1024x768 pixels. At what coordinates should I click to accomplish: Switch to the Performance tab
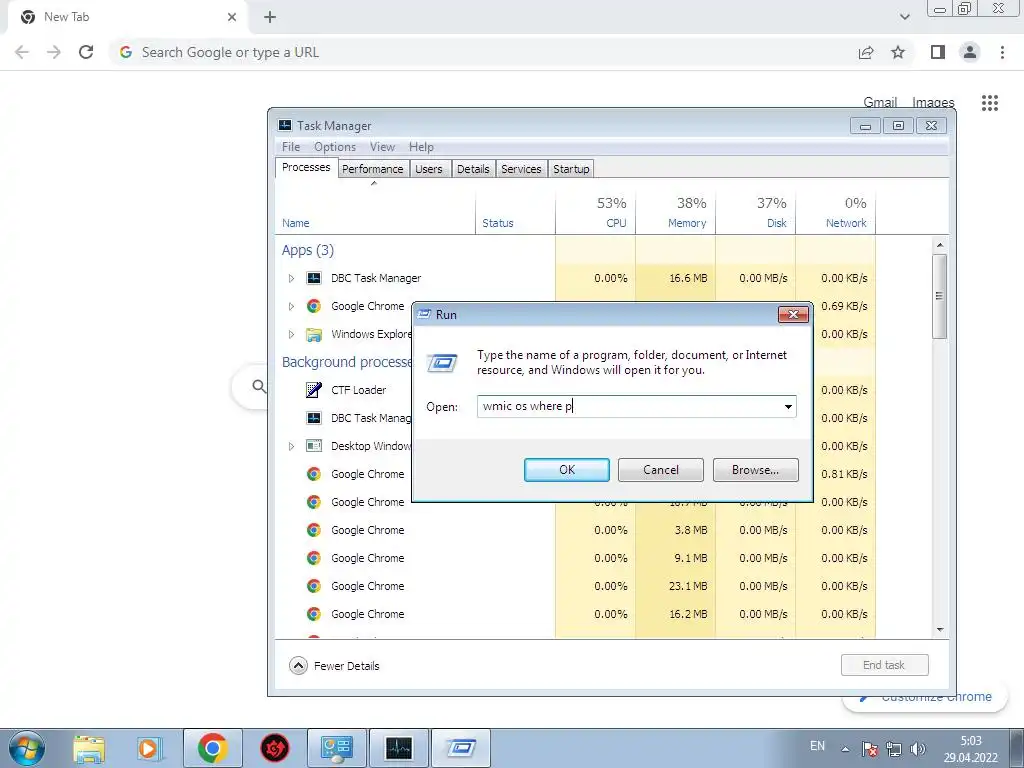[373, 169]
